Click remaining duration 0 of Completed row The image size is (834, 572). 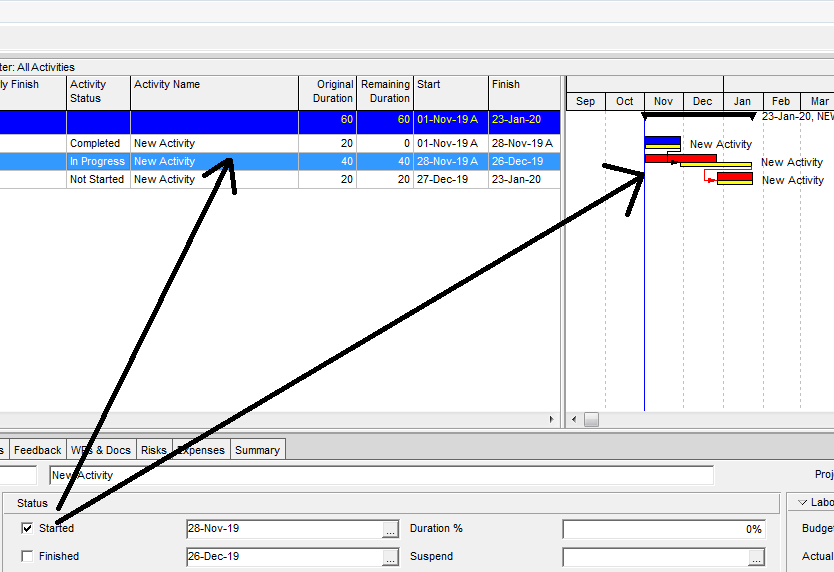click(385, 143)
